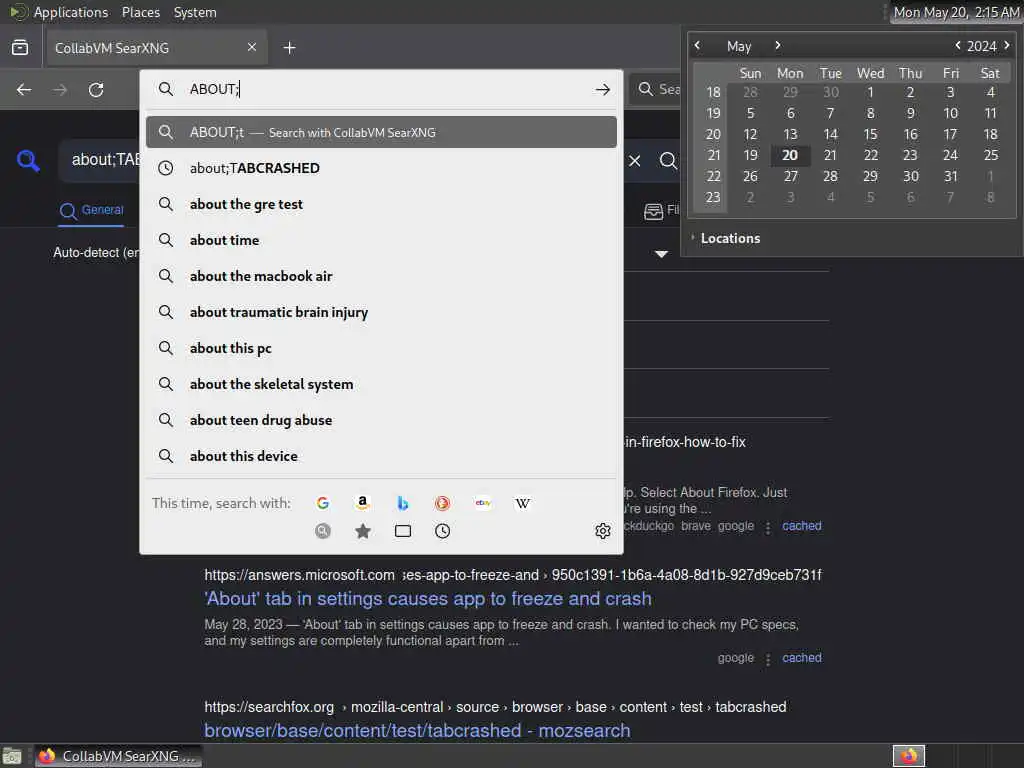Click CollabVM SearXNG taskbar window button
This screenshot has width=1024, height=768.
pos(118,756)
